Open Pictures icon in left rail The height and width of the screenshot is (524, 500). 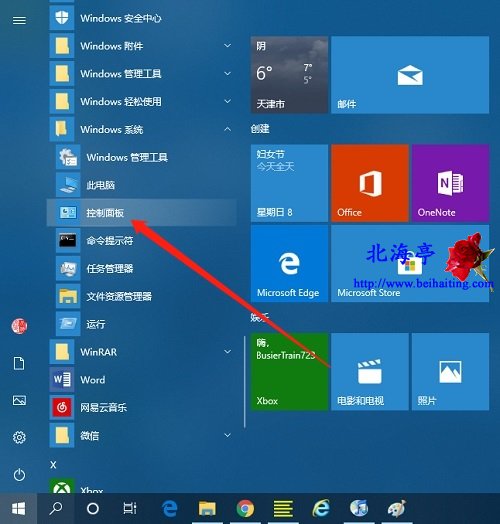pyautogui.click(x=19, y=400)
